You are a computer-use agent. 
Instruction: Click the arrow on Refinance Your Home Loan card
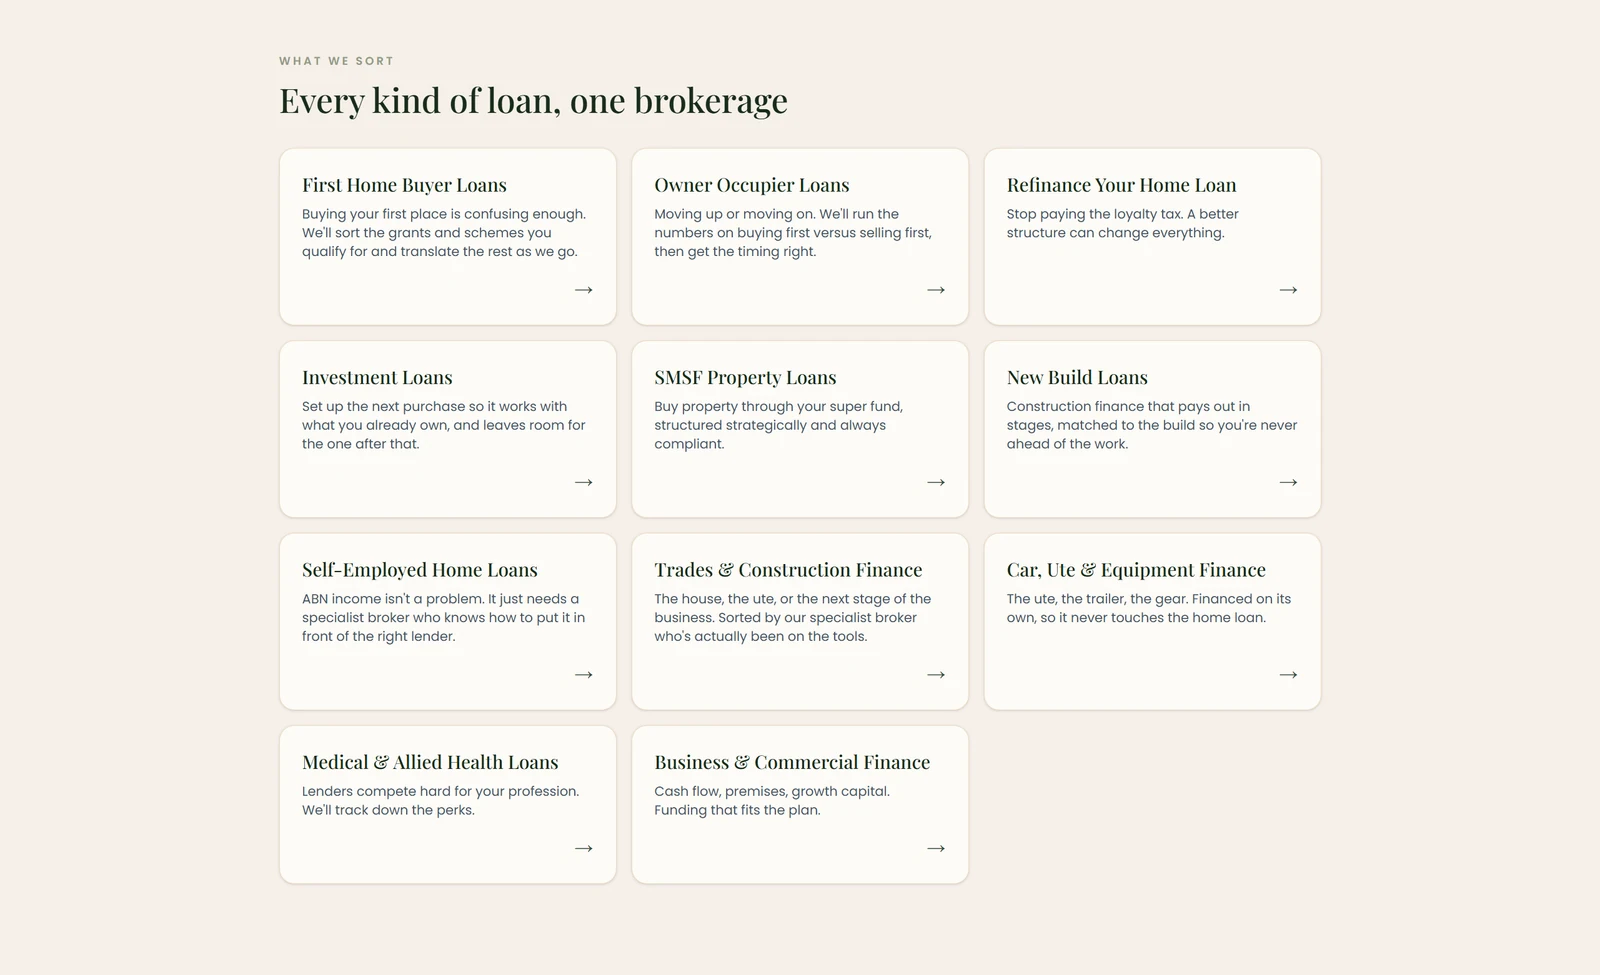(x=1288, y=290)
